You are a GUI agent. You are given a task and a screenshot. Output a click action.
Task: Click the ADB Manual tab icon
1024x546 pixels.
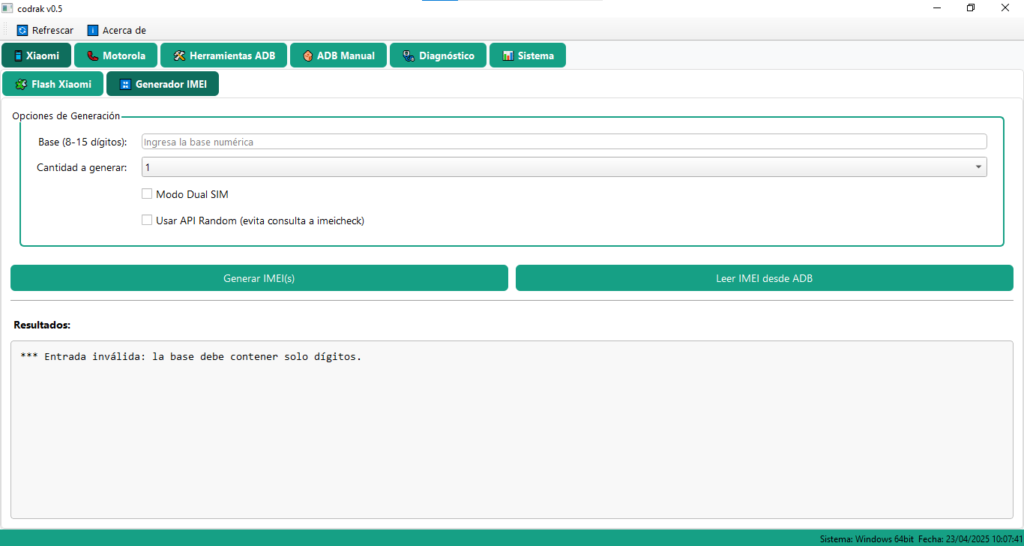(308, 56)
